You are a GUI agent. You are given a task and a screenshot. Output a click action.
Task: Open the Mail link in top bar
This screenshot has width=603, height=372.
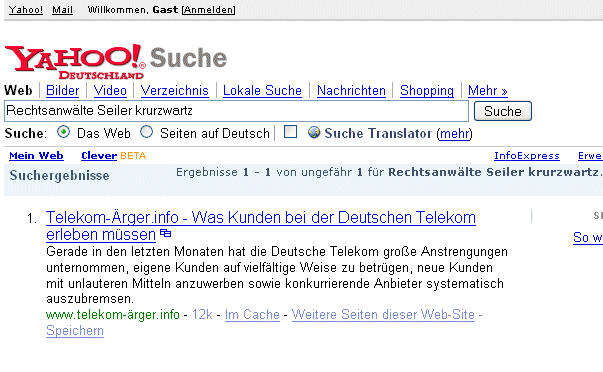click(62, 10)
